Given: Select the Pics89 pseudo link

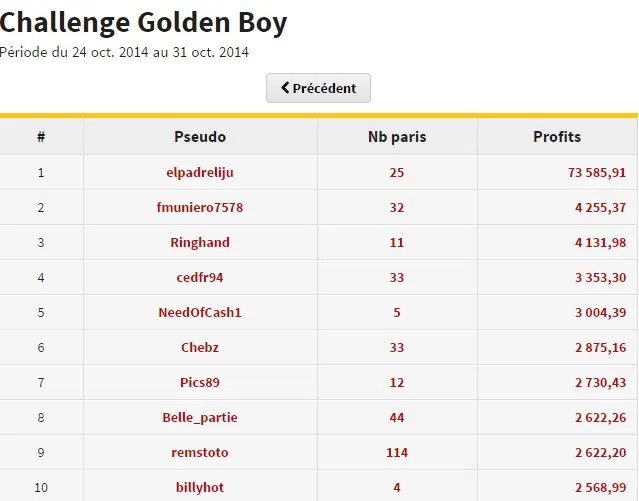Looking at the screenshot, I should 200,383.
